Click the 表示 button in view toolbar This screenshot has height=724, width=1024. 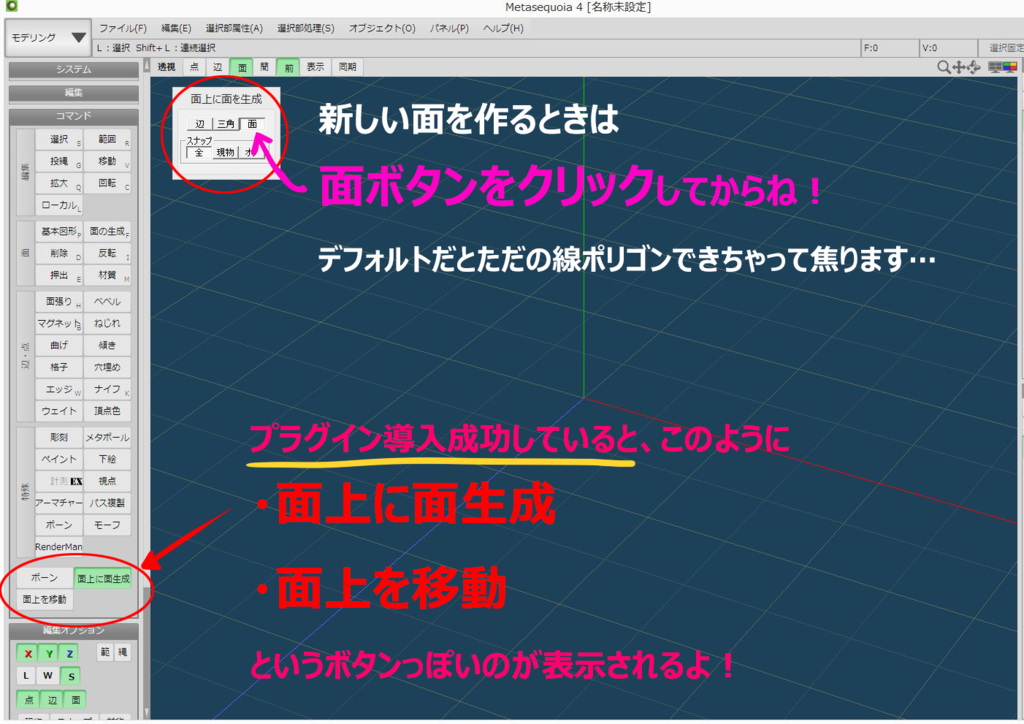[315, 67]
